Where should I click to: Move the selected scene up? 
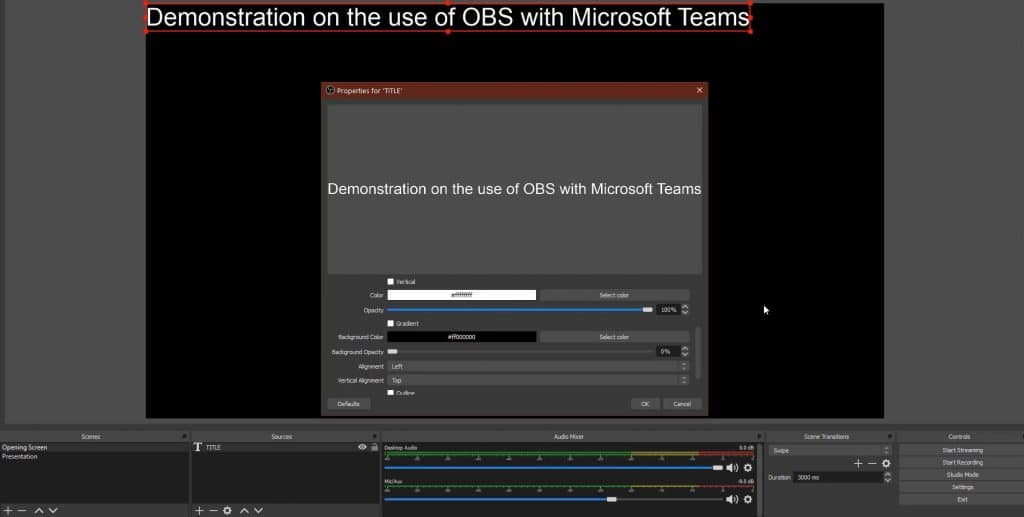pos(39,510)
